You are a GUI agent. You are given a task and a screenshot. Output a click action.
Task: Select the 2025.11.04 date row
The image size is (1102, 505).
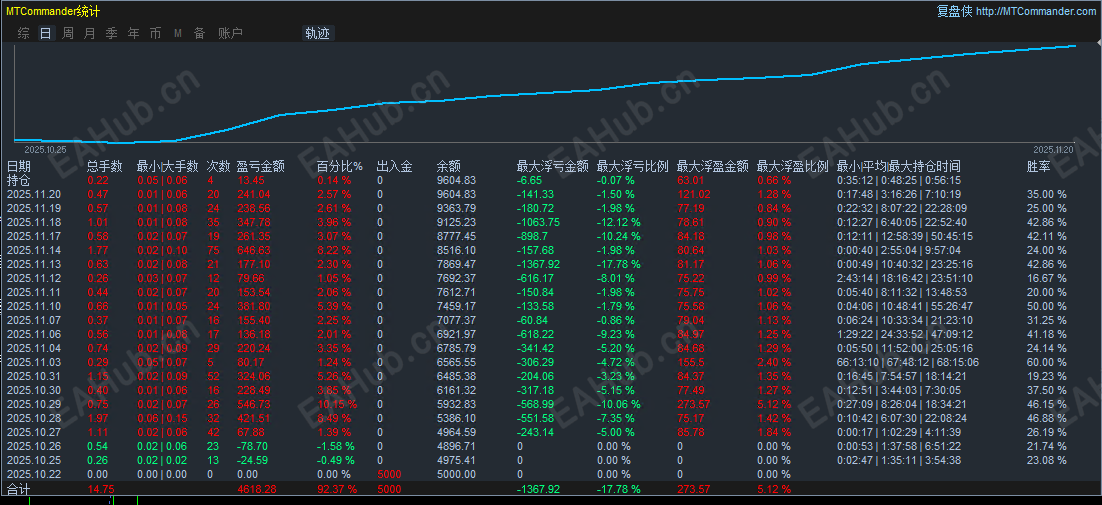(x=34, y=348)
